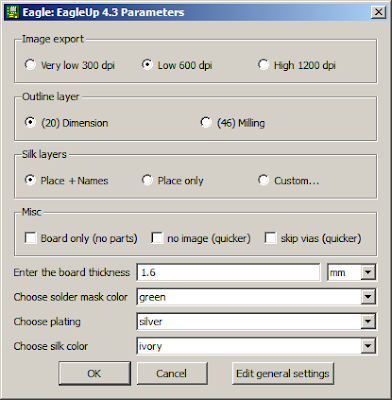The image size is (392, 400).
Task: Open the mm unit dropdown
Action: (x=352, y=272)
